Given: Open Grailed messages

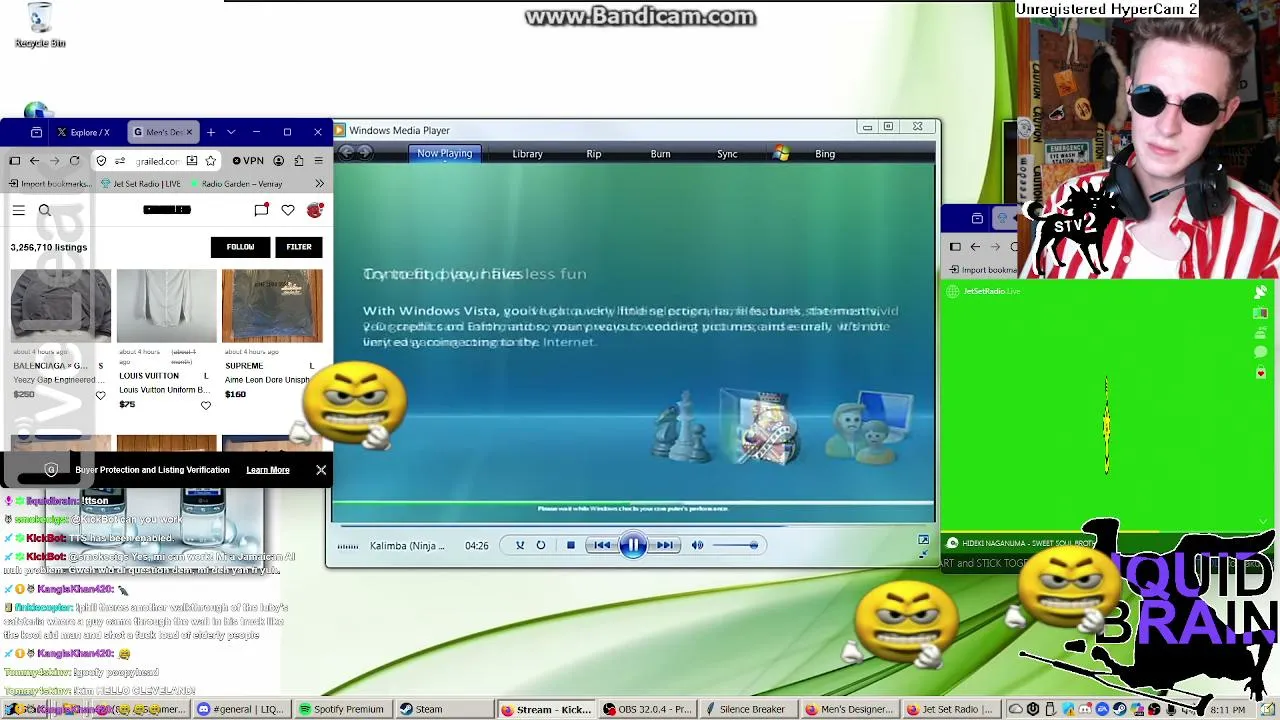Looking at the screenshot, I should point(261,210).
